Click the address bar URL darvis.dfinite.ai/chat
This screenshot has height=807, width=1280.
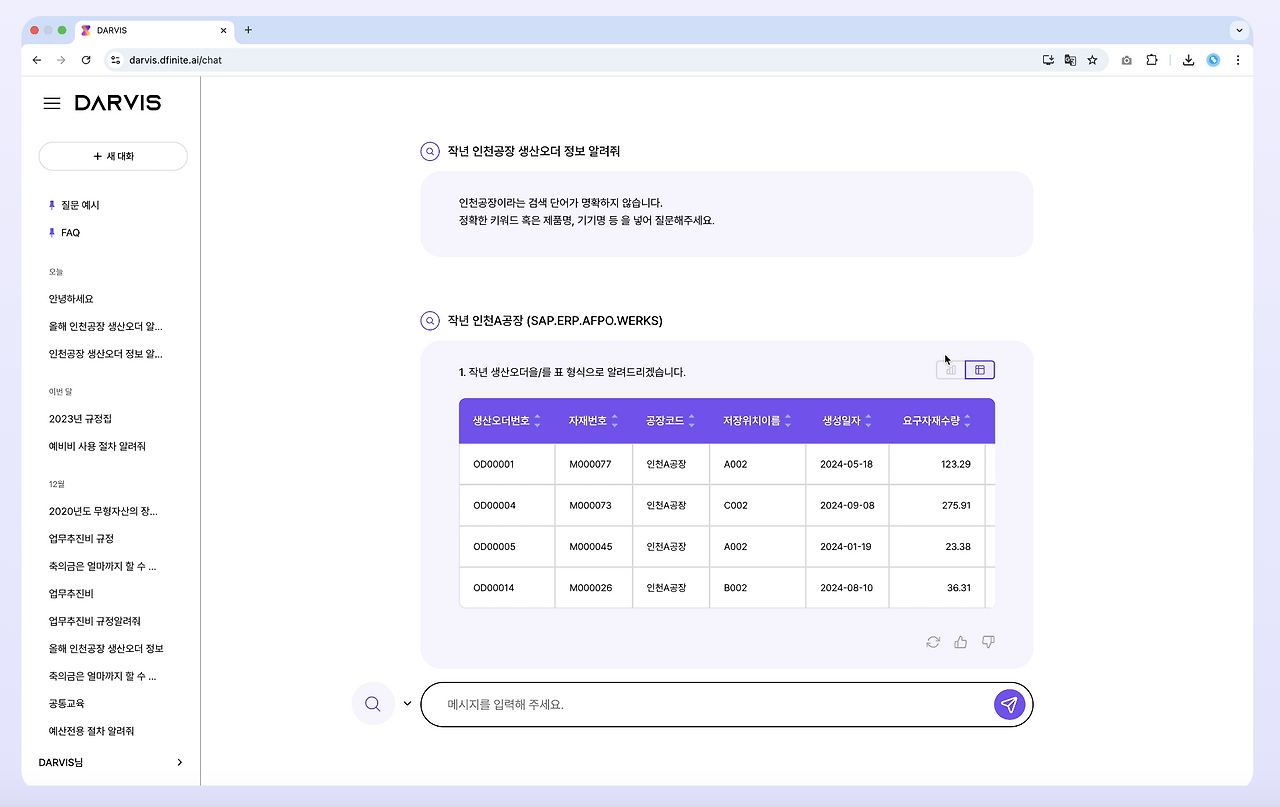[x=175, y=60]
